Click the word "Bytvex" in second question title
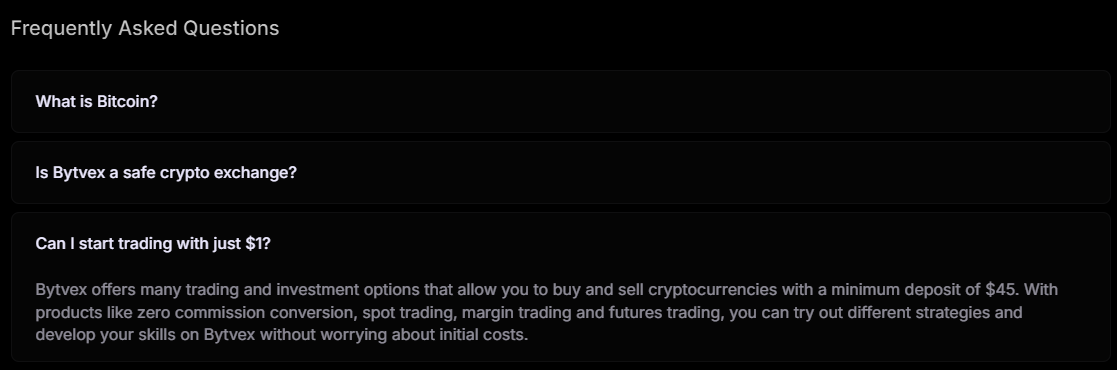Image resolution: width=1117 pixels, height=370 pixels. click(79, 173)
